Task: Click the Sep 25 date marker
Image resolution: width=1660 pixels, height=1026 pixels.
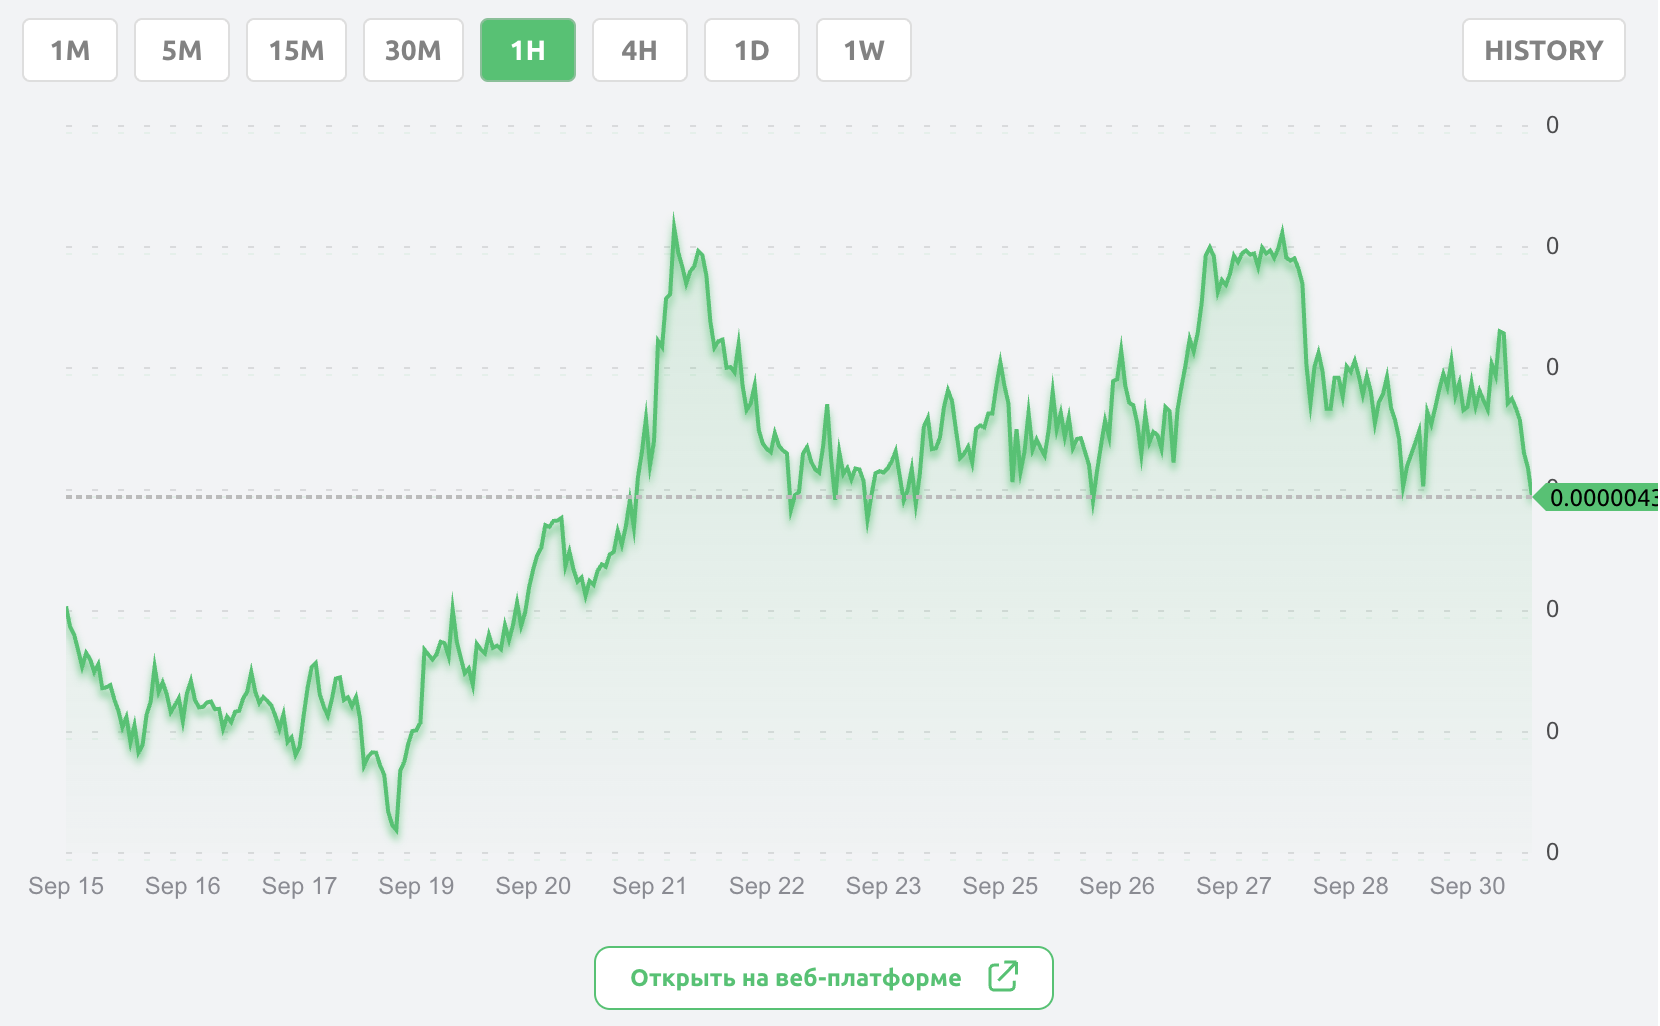Action: pyautogui.click(x=1000, y=886)
